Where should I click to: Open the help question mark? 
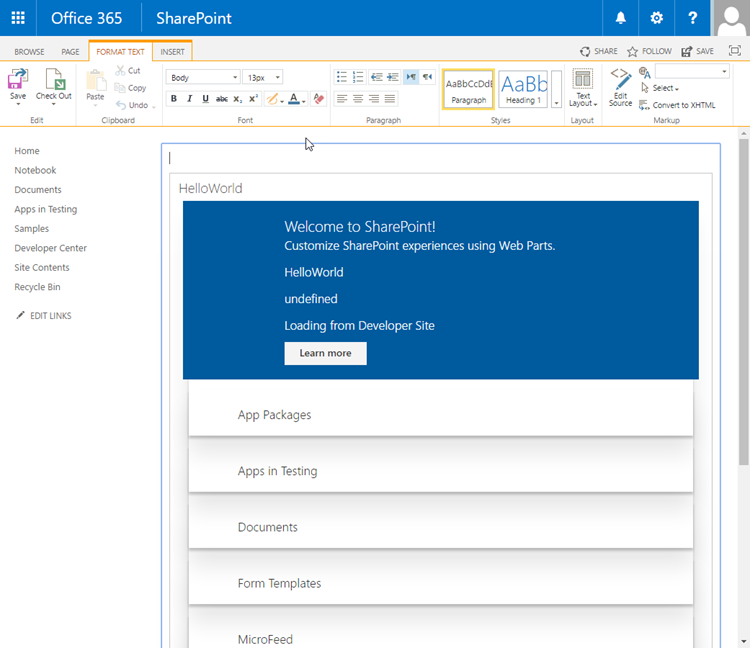tap(692, 18)
